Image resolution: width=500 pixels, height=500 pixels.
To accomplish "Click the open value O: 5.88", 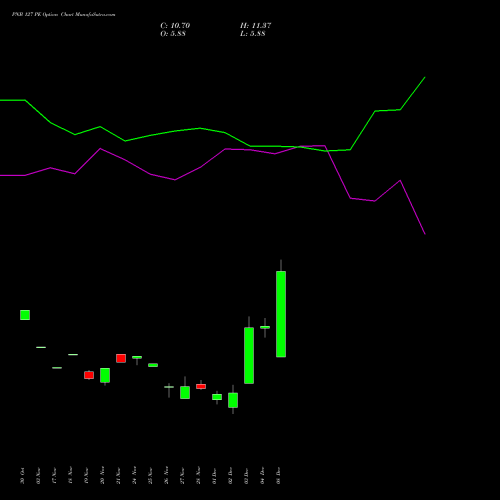I will click(173, 34).
